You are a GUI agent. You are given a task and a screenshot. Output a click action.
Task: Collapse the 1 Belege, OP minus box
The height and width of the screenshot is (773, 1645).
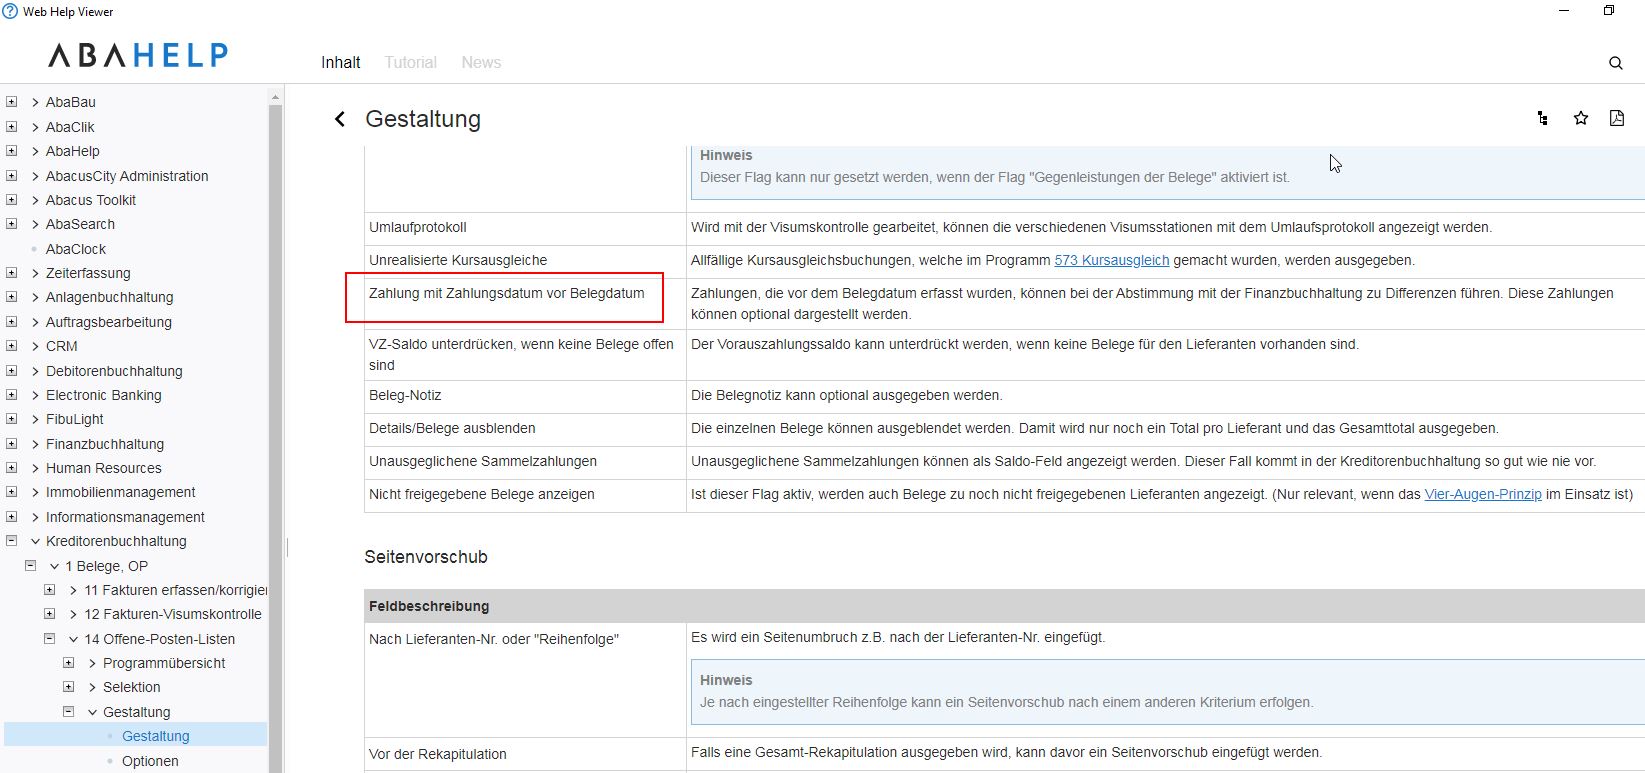point(30,566)
